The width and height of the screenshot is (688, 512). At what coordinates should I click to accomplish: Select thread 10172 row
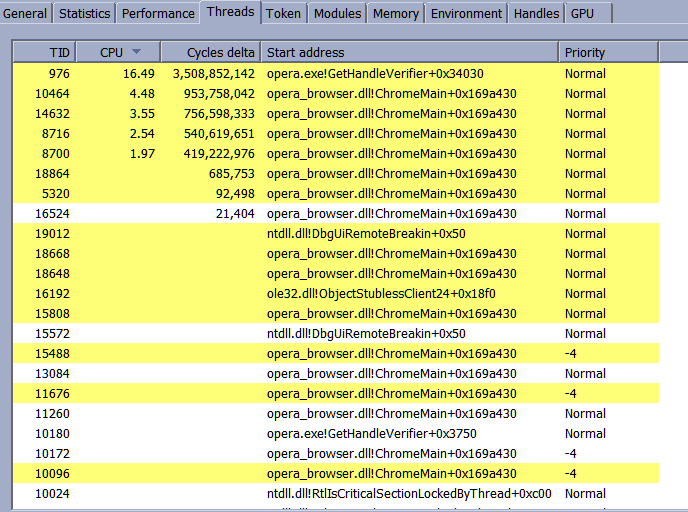(336, 454)
